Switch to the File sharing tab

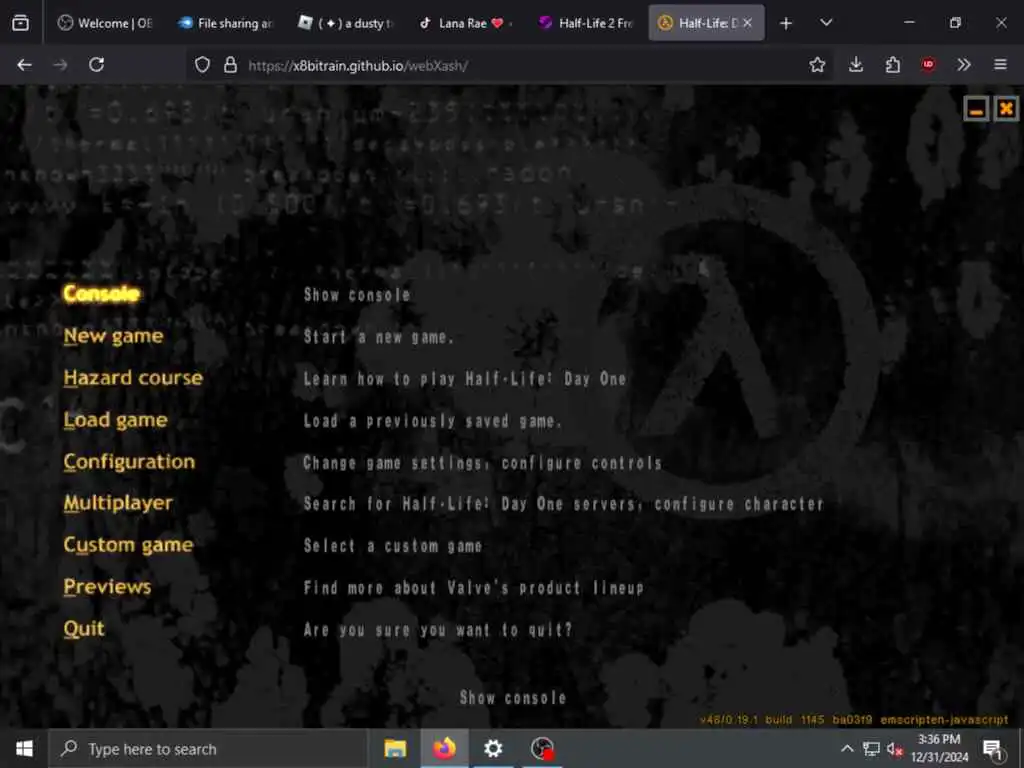pyautogui.click(x=225, y=23)
